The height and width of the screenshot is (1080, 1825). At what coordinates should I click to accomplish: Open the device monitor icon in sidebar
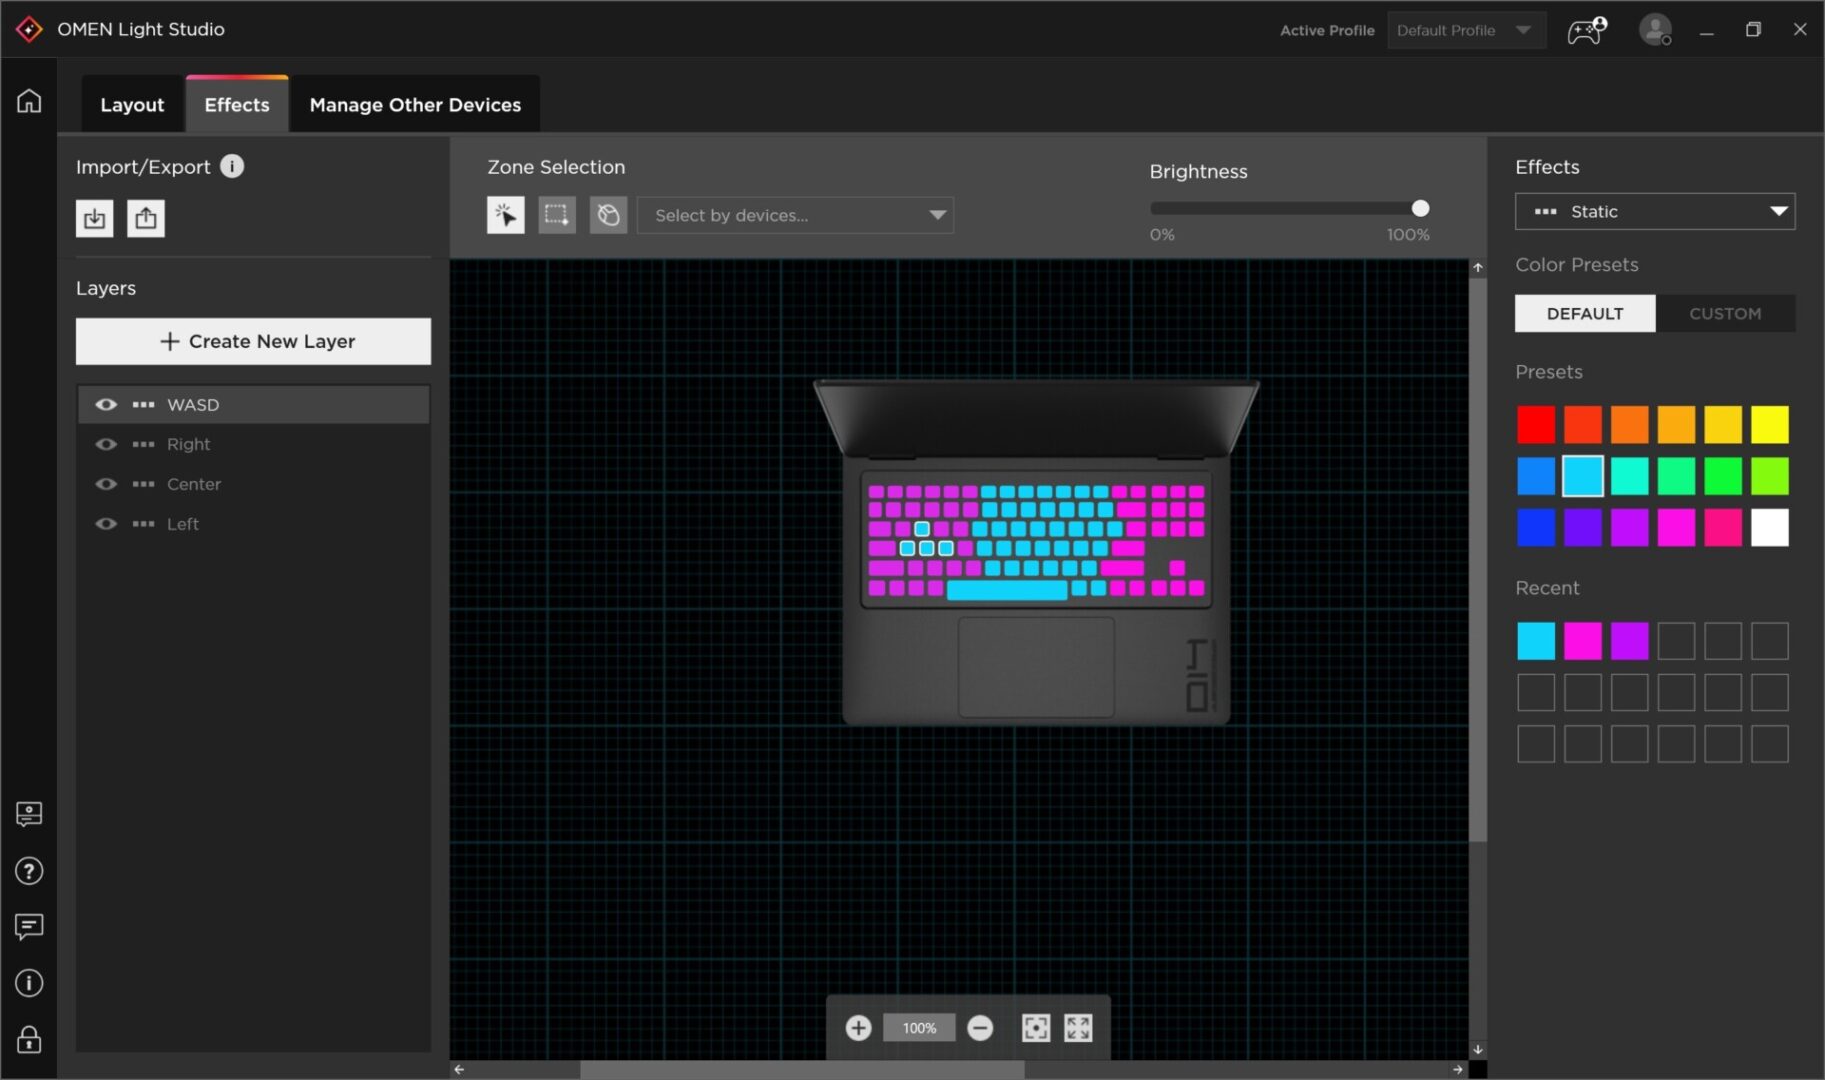point(29,814)
